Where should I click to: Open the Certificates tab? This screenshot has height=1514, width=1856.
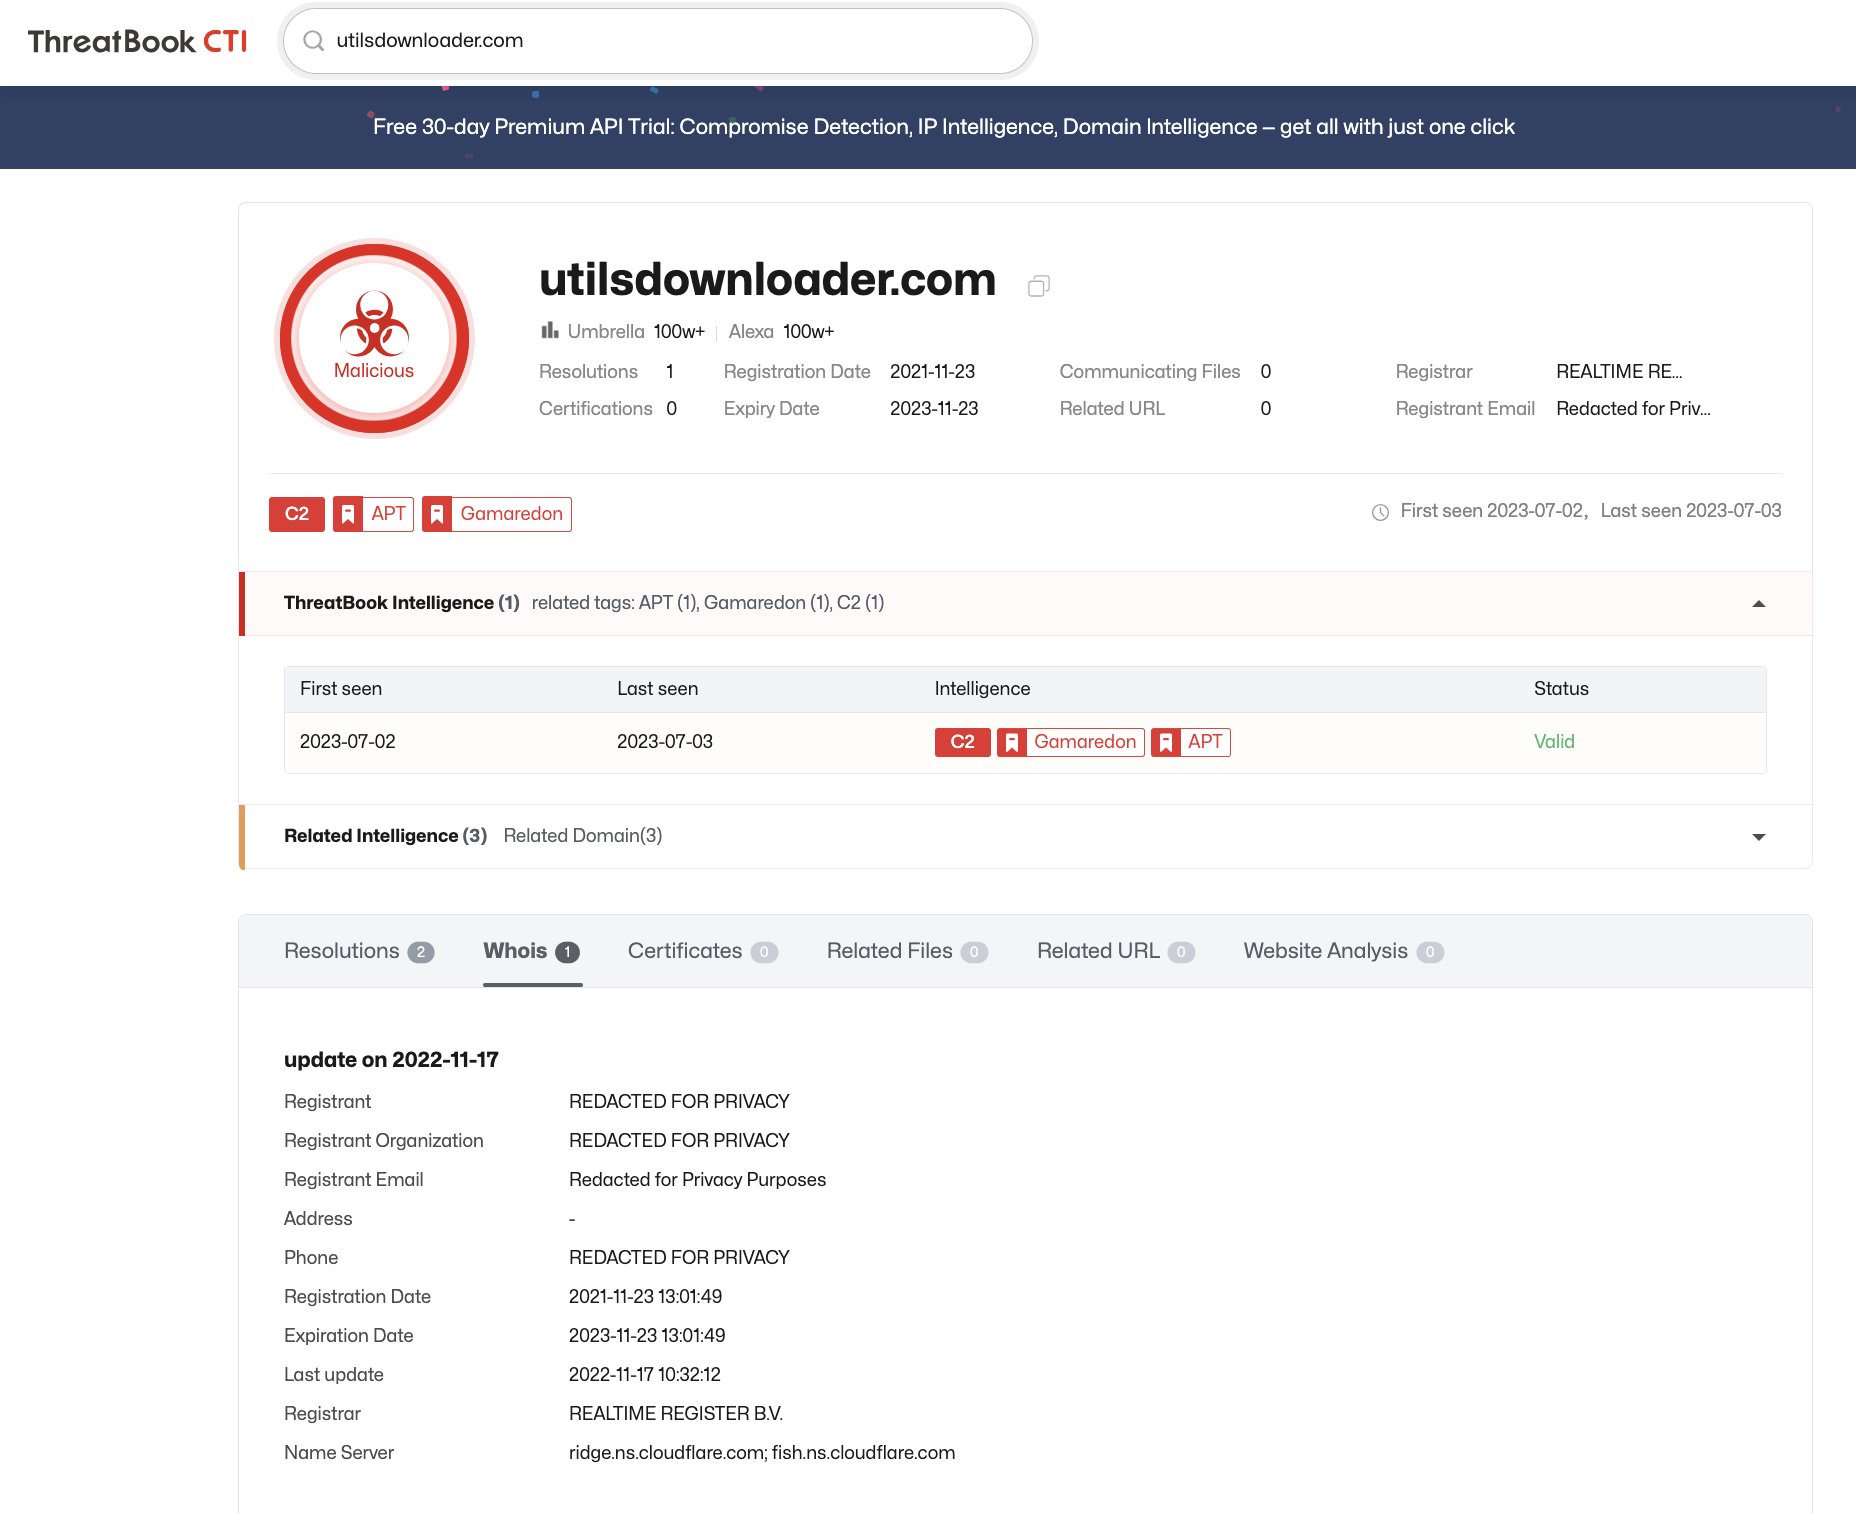(684, 951)
